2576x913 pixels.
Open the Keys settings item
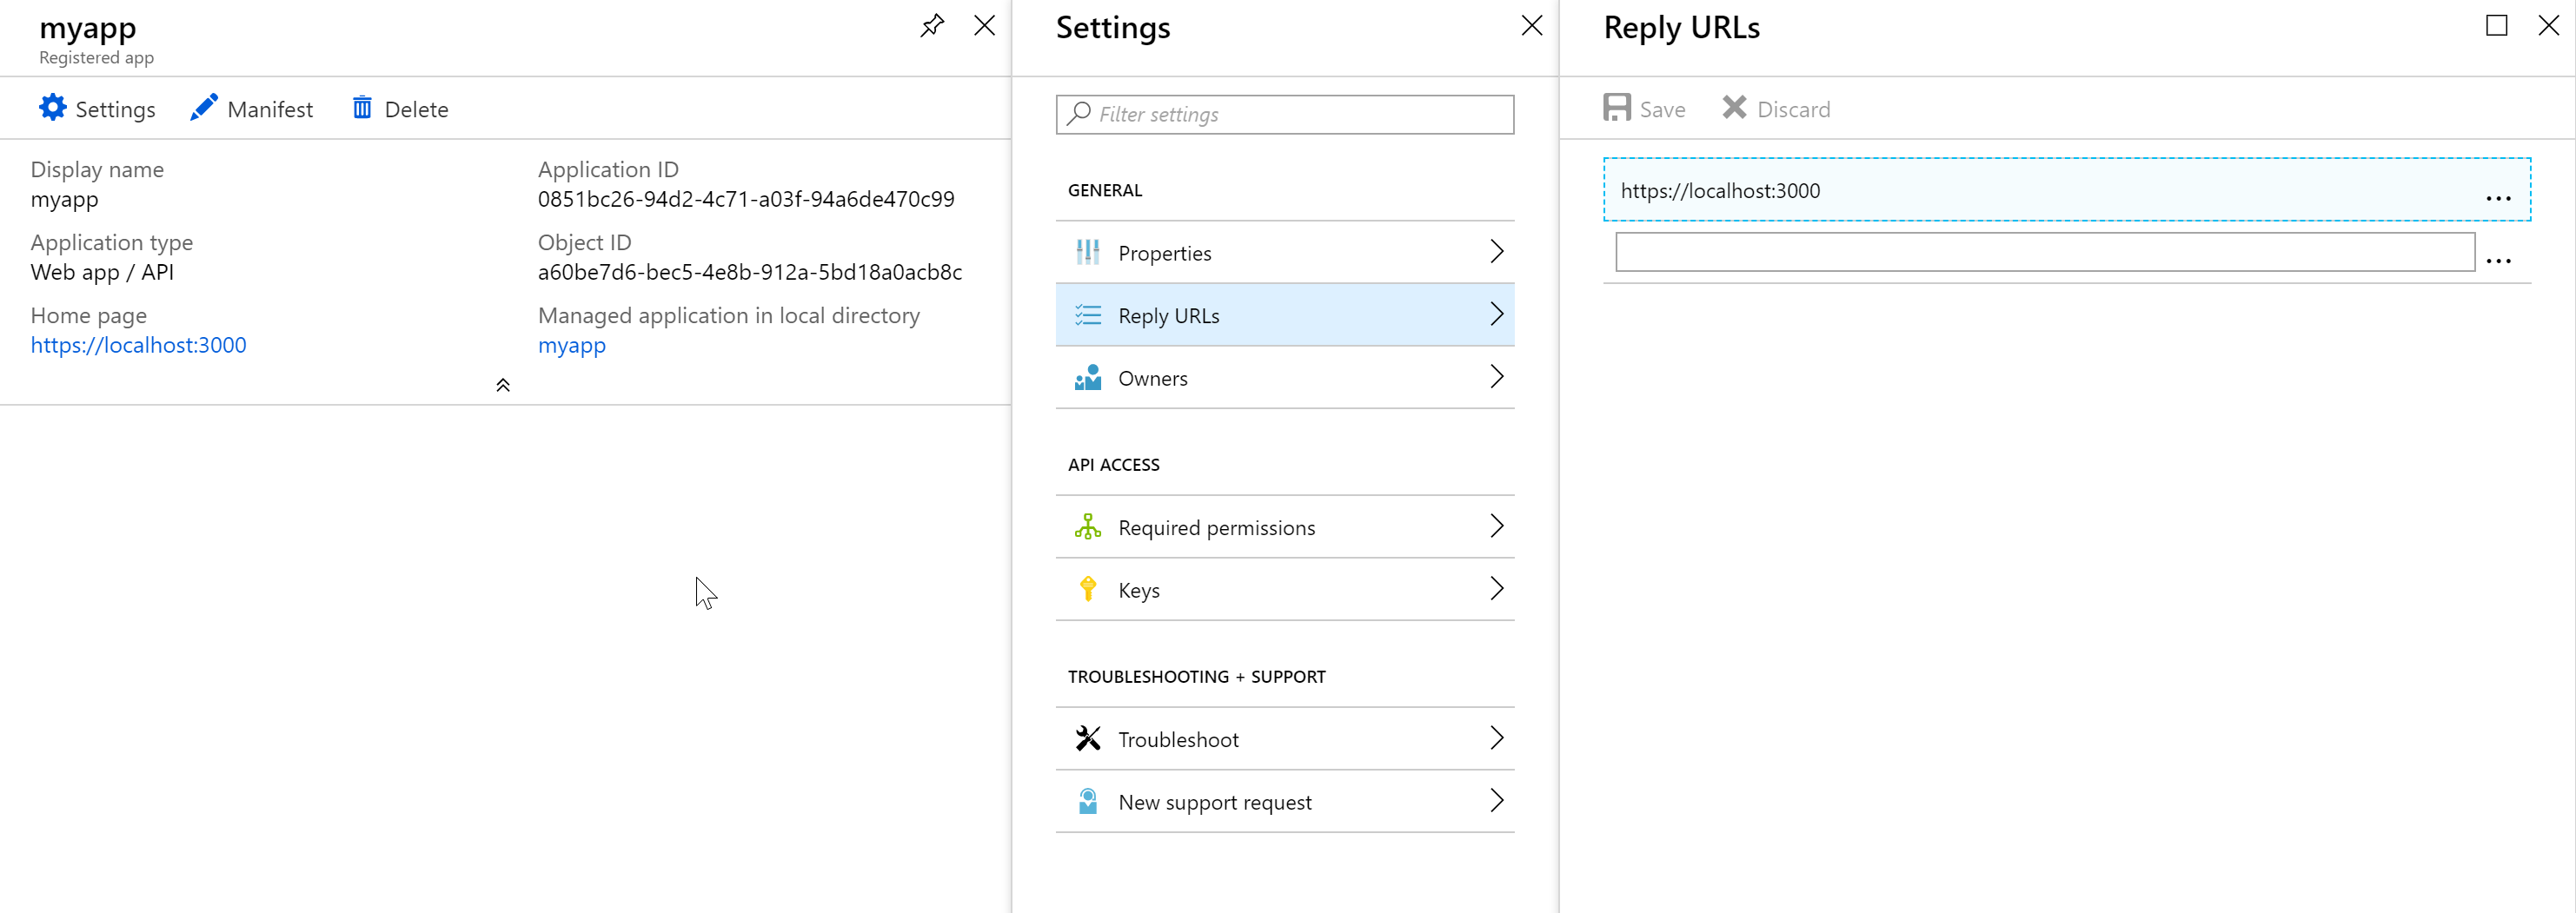(1285, 589)
